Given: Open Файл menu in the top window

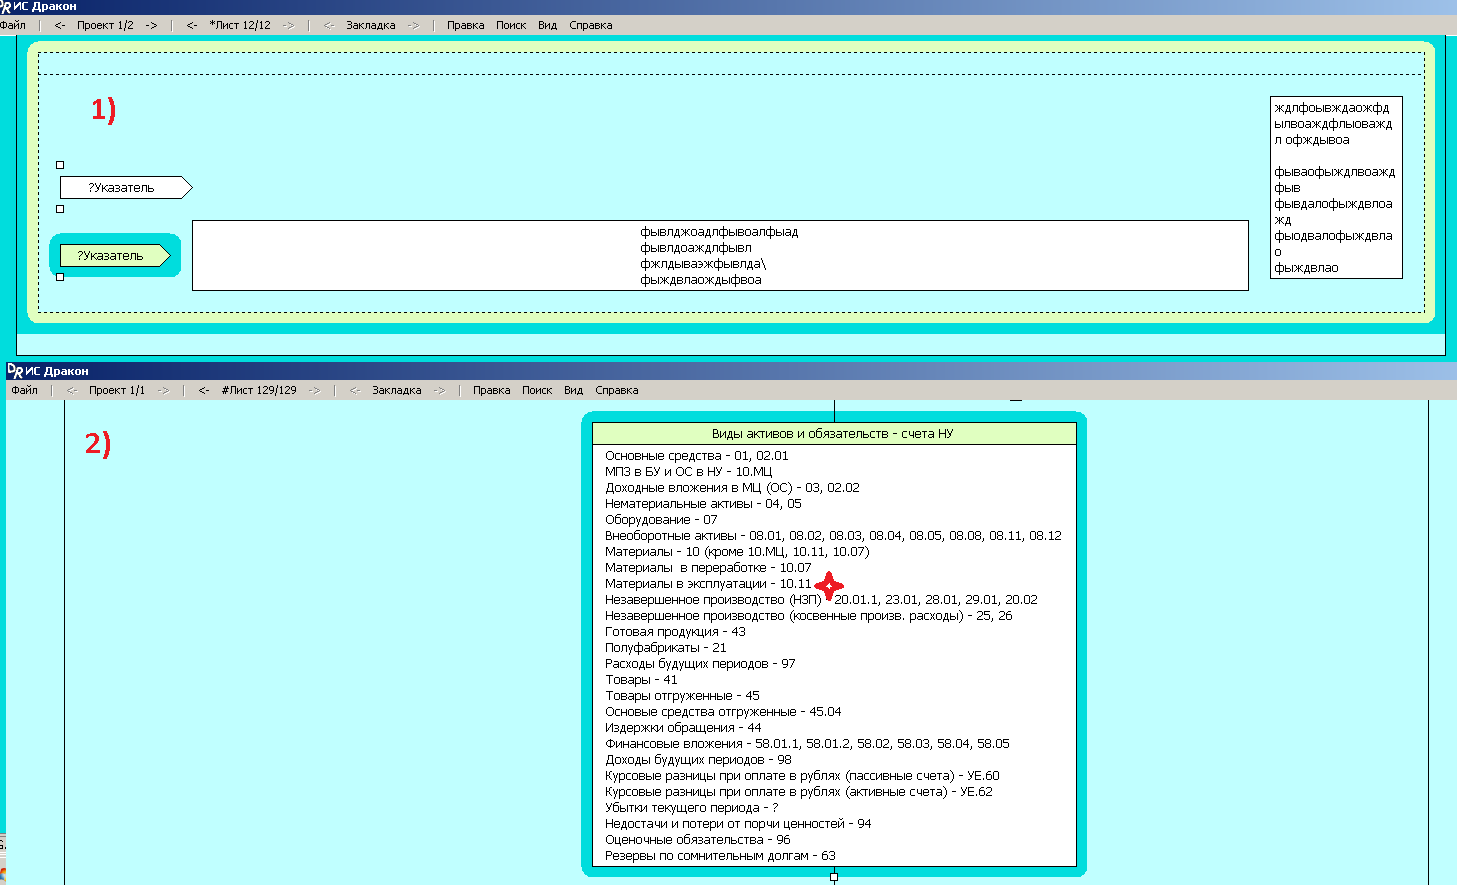Looking at the screenshot, I should [x=13, y=25].
